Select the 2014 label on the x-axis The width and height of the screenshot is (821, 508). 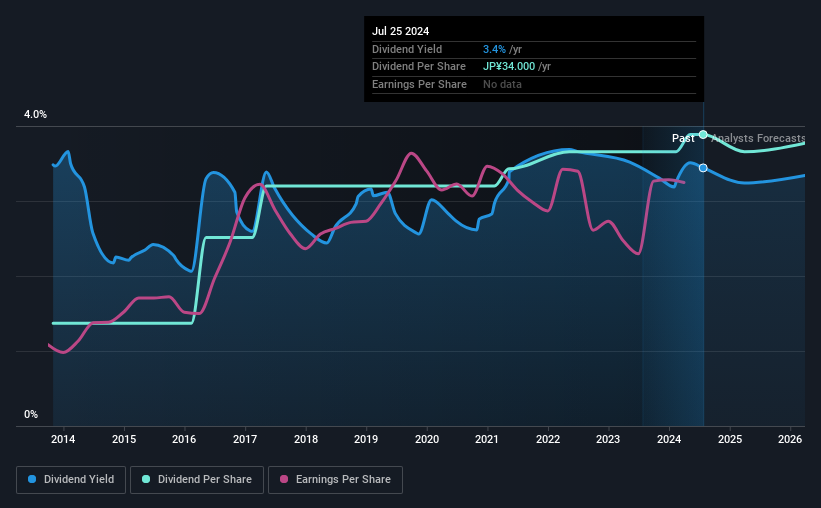(63, 439)
